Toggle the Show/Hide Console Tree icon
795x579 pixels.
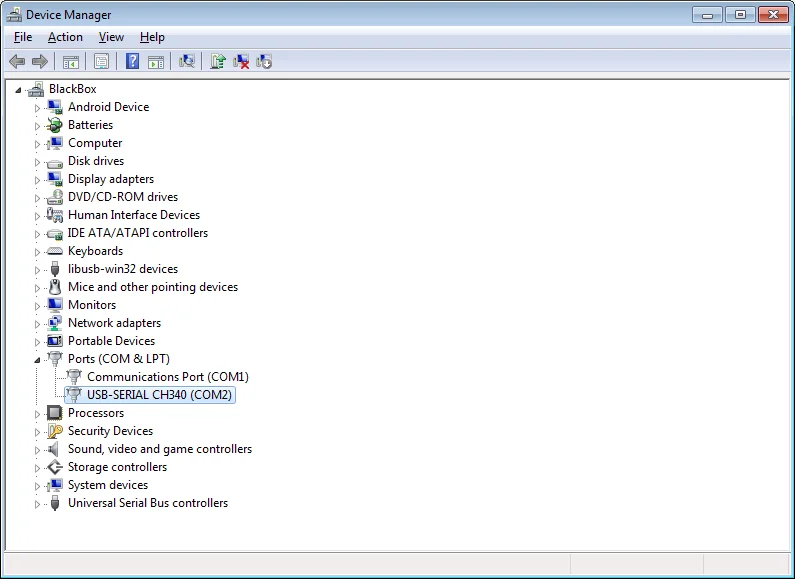[x=70, y=62]
